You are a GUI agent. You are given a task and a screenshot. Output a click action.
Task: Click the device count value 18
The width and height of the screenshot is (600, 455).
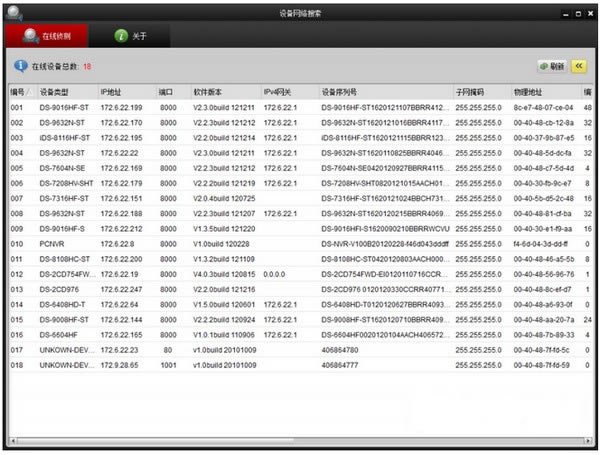click(x=87, y=67)
